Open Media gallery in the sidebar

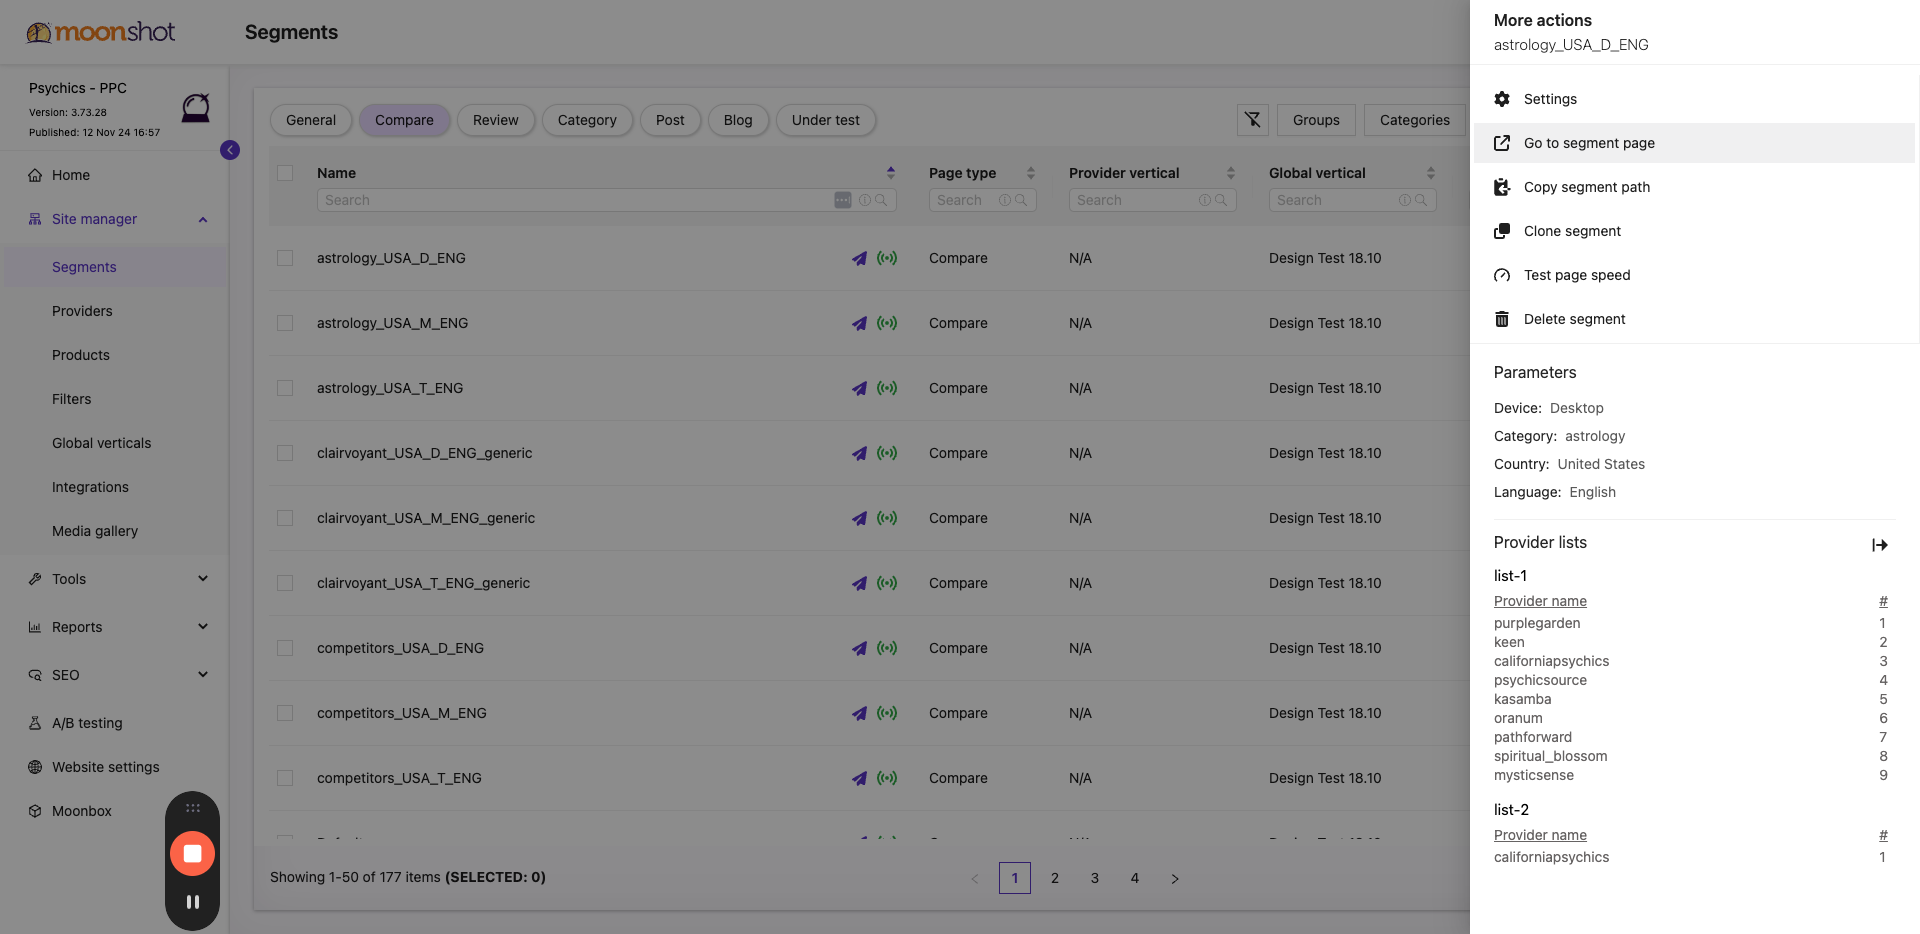95,531
